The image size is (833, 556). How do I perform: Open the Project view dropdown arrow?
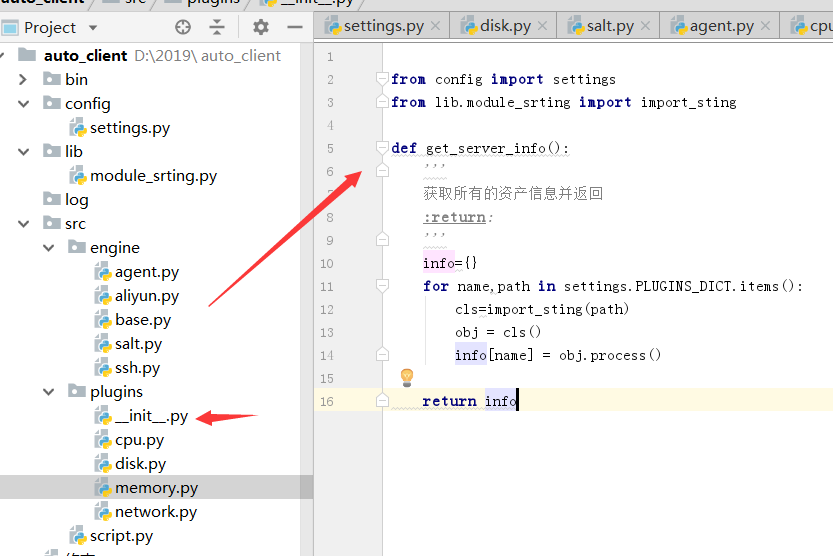point(93,28)
